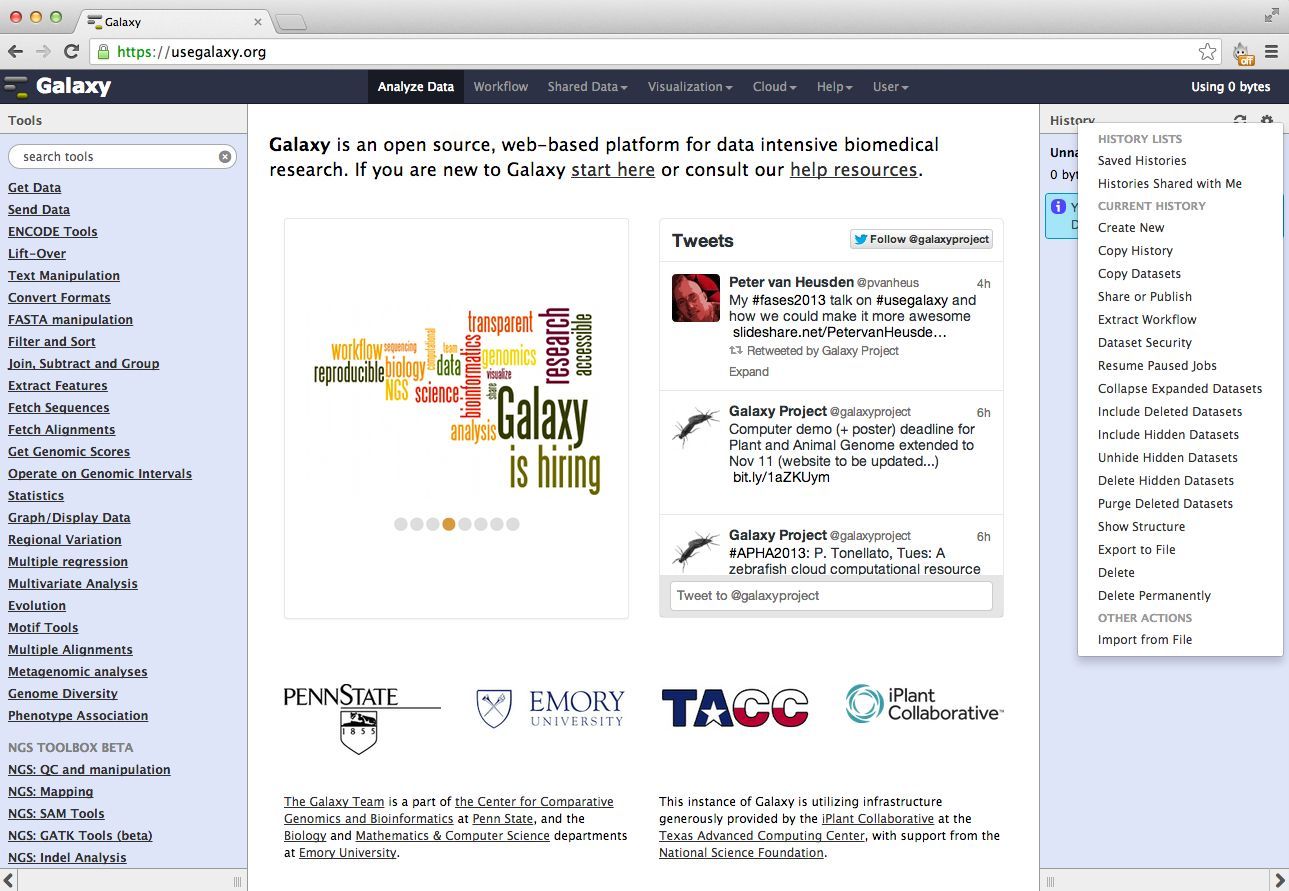This screenshot has width=1289, height=891.
Task: Open the User dropdown menu
Action: click(891, 87)
